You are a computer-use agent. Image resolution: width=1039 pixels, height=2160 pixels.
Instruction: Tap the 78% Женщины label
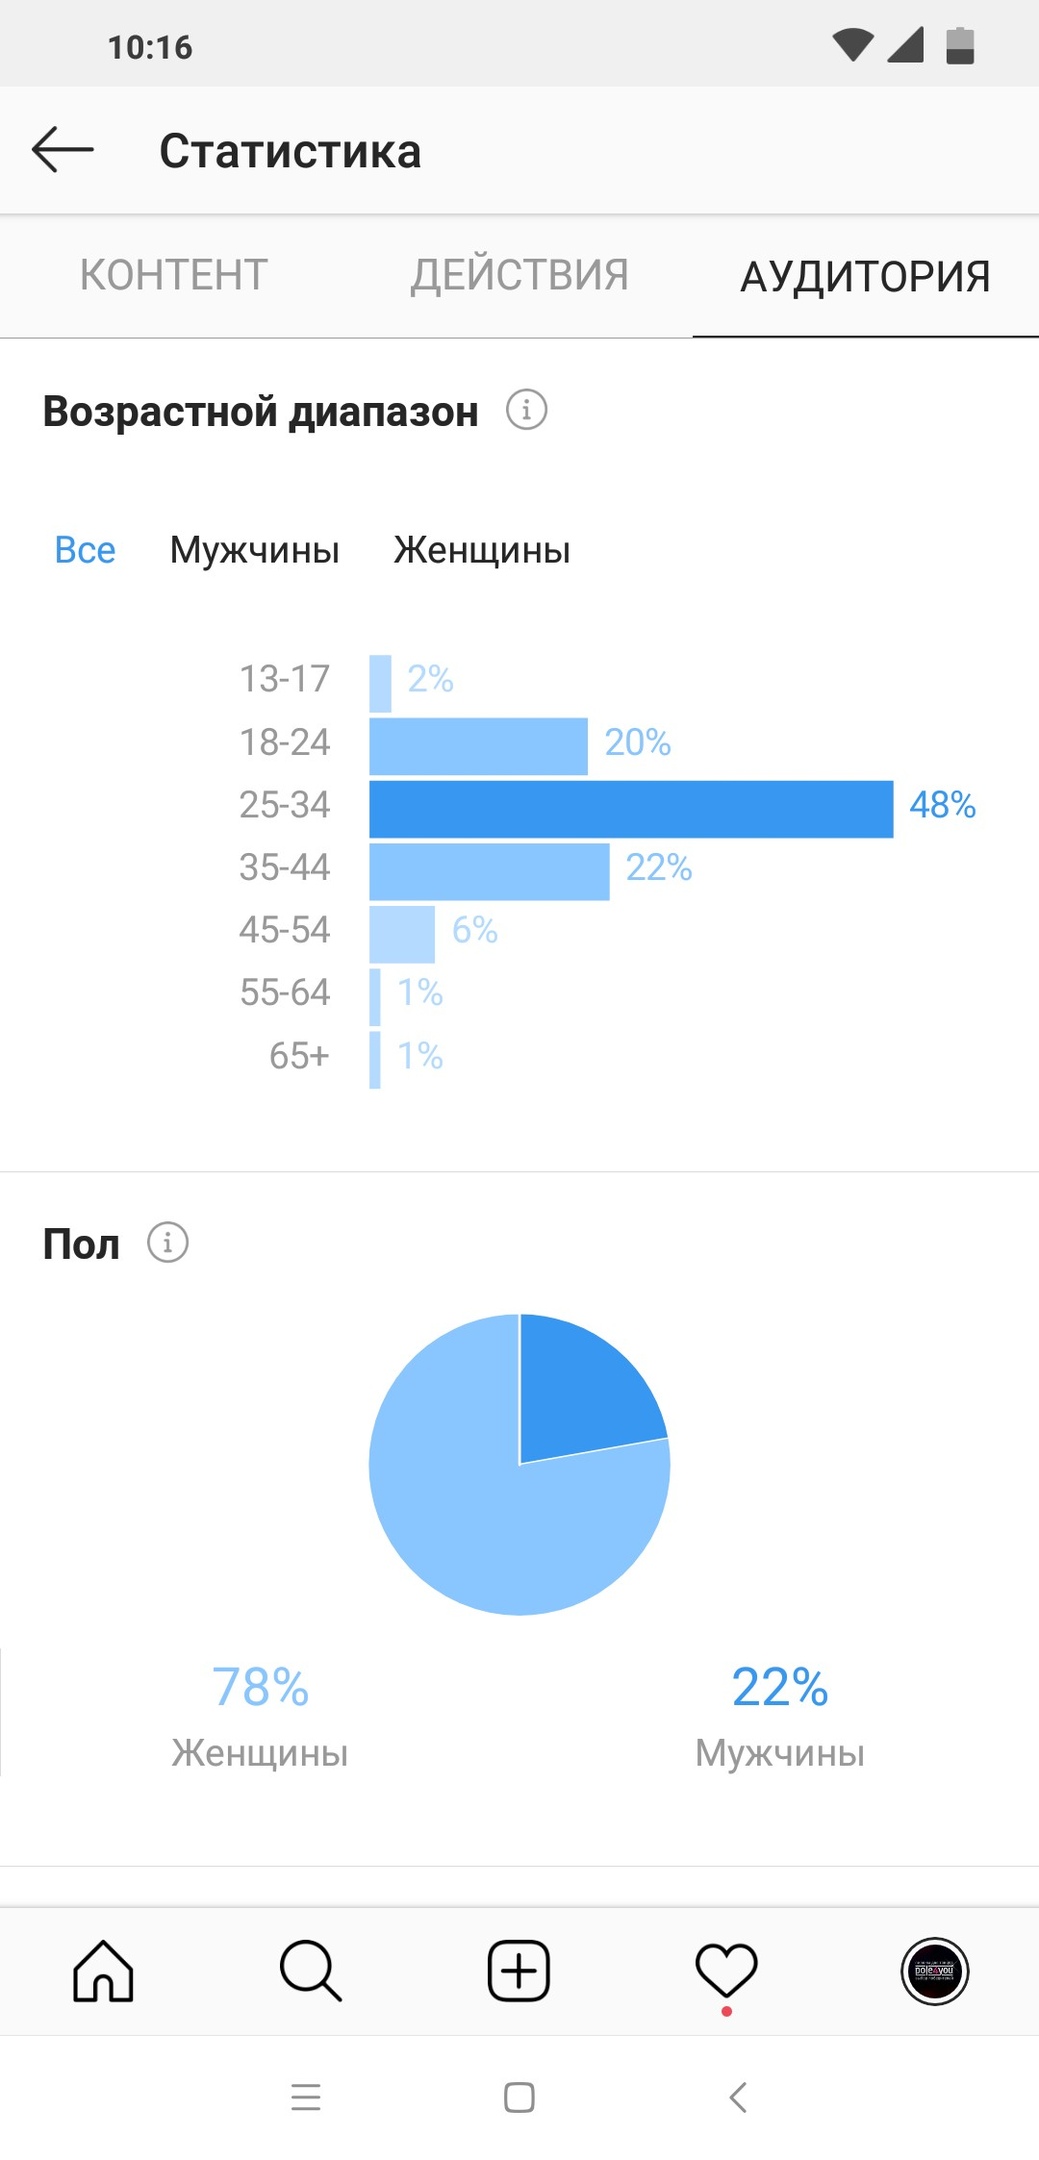[x=260, y=1716]
